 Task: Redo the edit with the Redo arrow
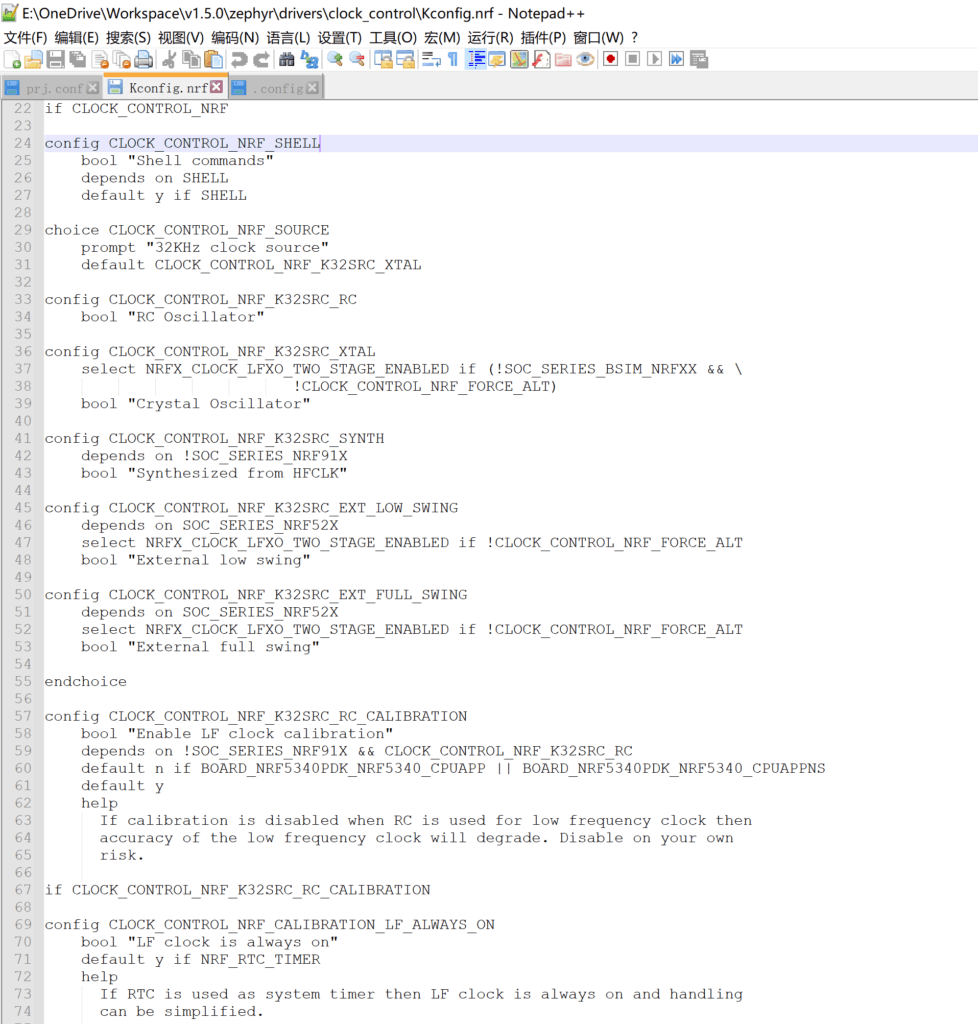click(x=261, y=60)
